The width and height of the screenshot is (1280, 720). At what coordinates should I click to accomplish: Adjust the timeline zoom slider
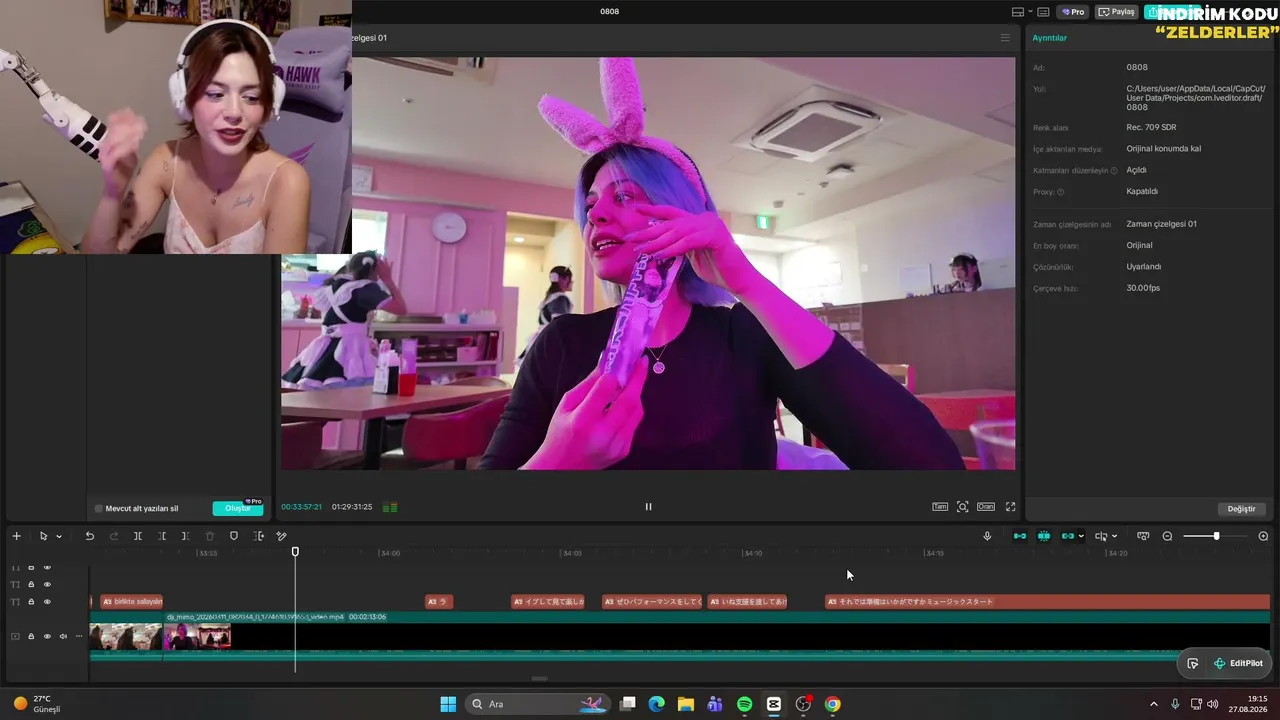click(1216, 536)
